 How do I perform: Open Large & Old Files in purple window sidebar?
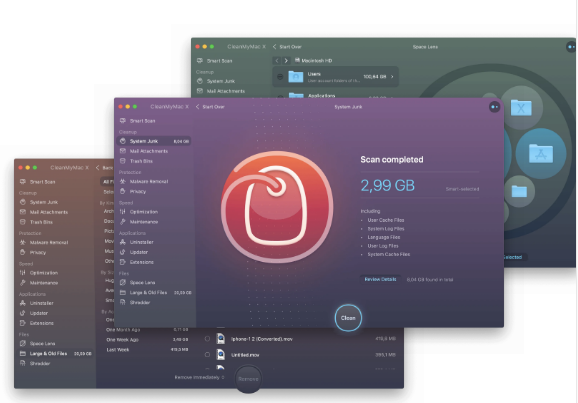tap(155, 292)
